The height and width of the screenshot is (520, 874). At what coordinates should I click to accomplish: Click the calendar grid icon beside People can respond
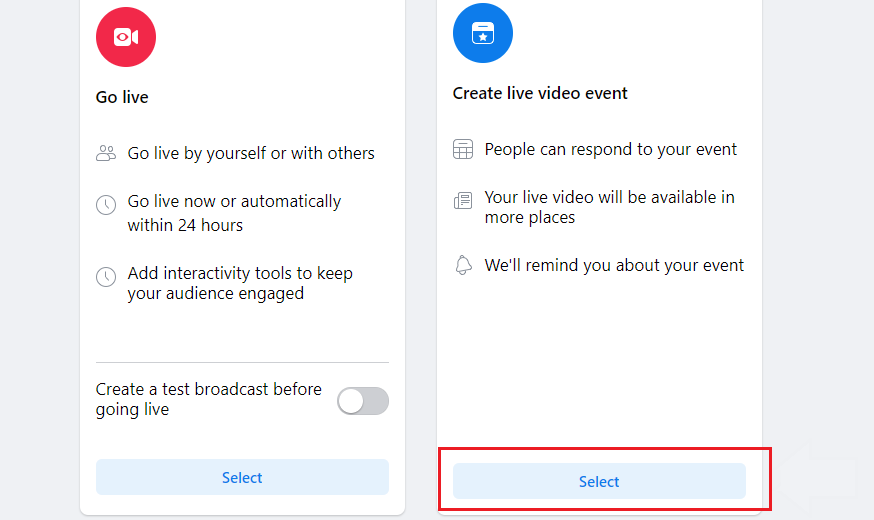[463, 149]
